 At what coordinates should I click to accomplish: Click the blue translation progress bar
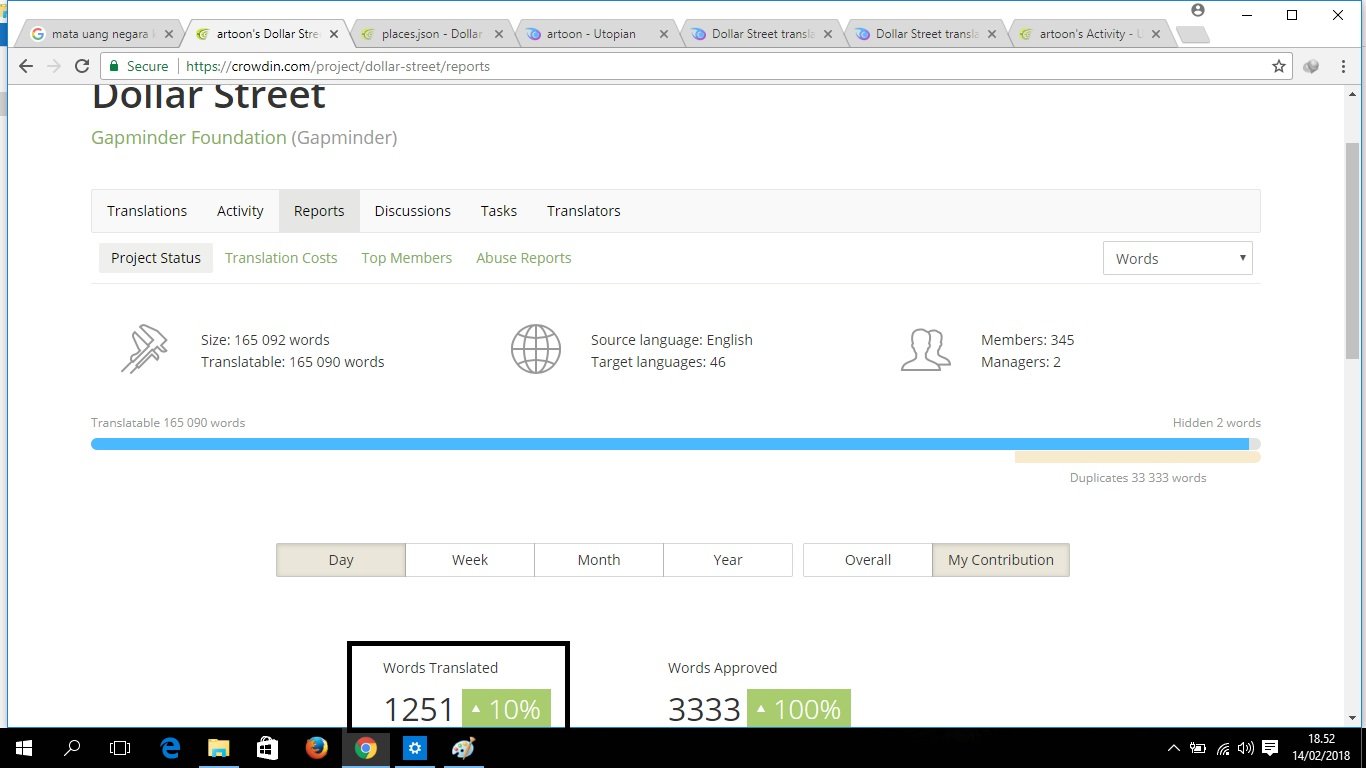point(670,444)
